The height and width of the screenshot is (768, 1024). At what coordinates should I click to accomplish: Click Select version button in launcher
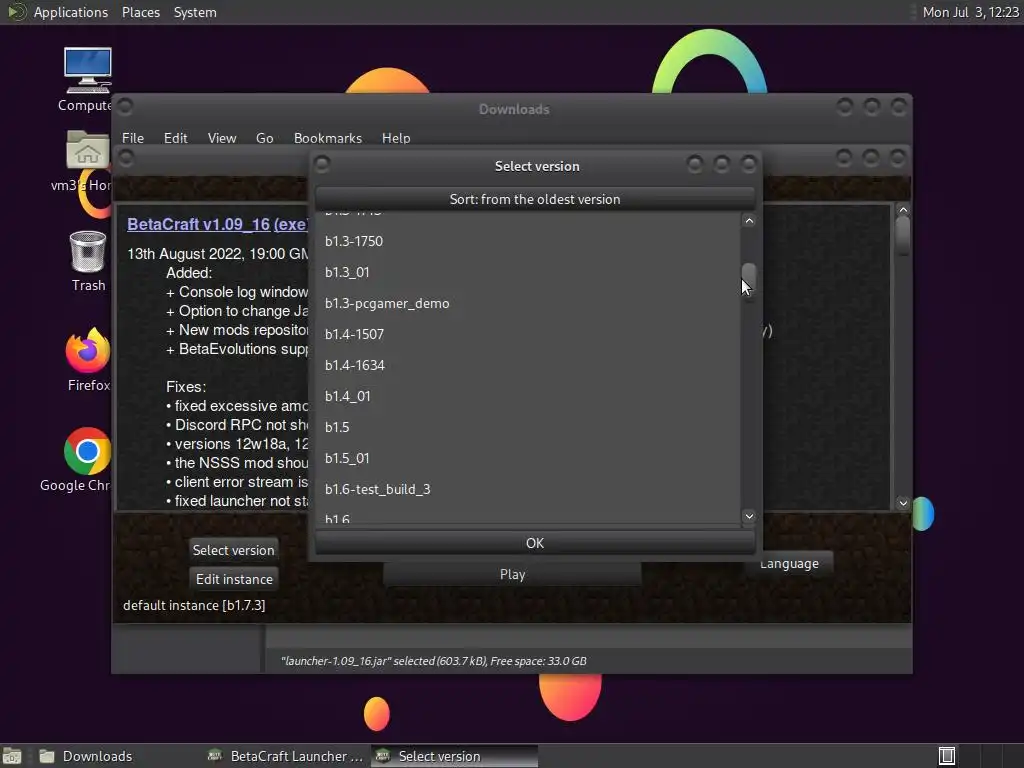coord(233,550)
